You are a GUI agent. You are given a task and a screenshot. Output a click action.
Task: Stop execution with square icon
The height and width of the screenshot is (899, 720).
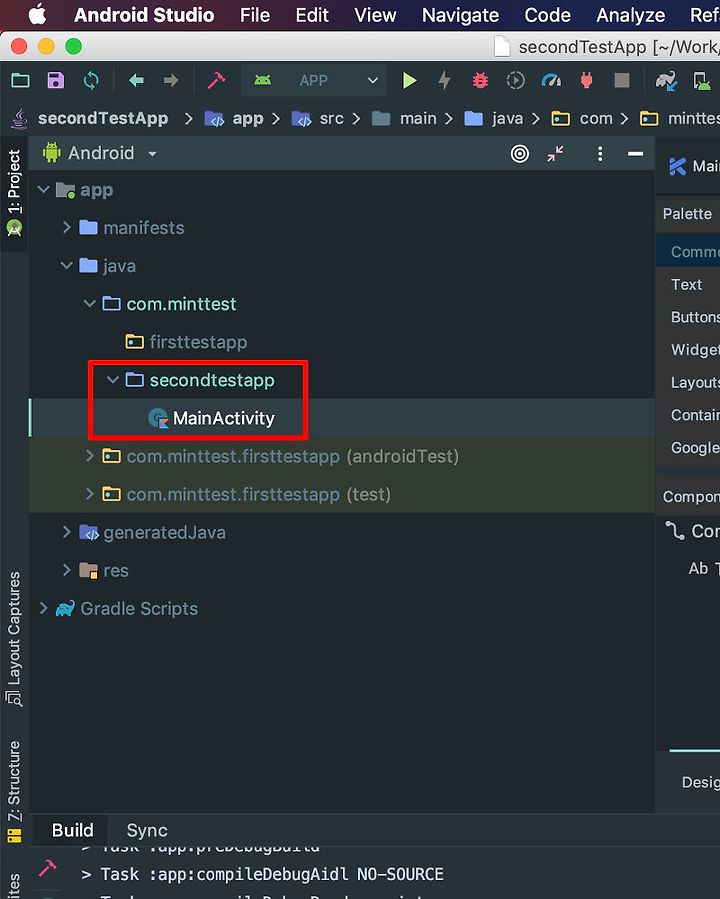pos(621,80)
